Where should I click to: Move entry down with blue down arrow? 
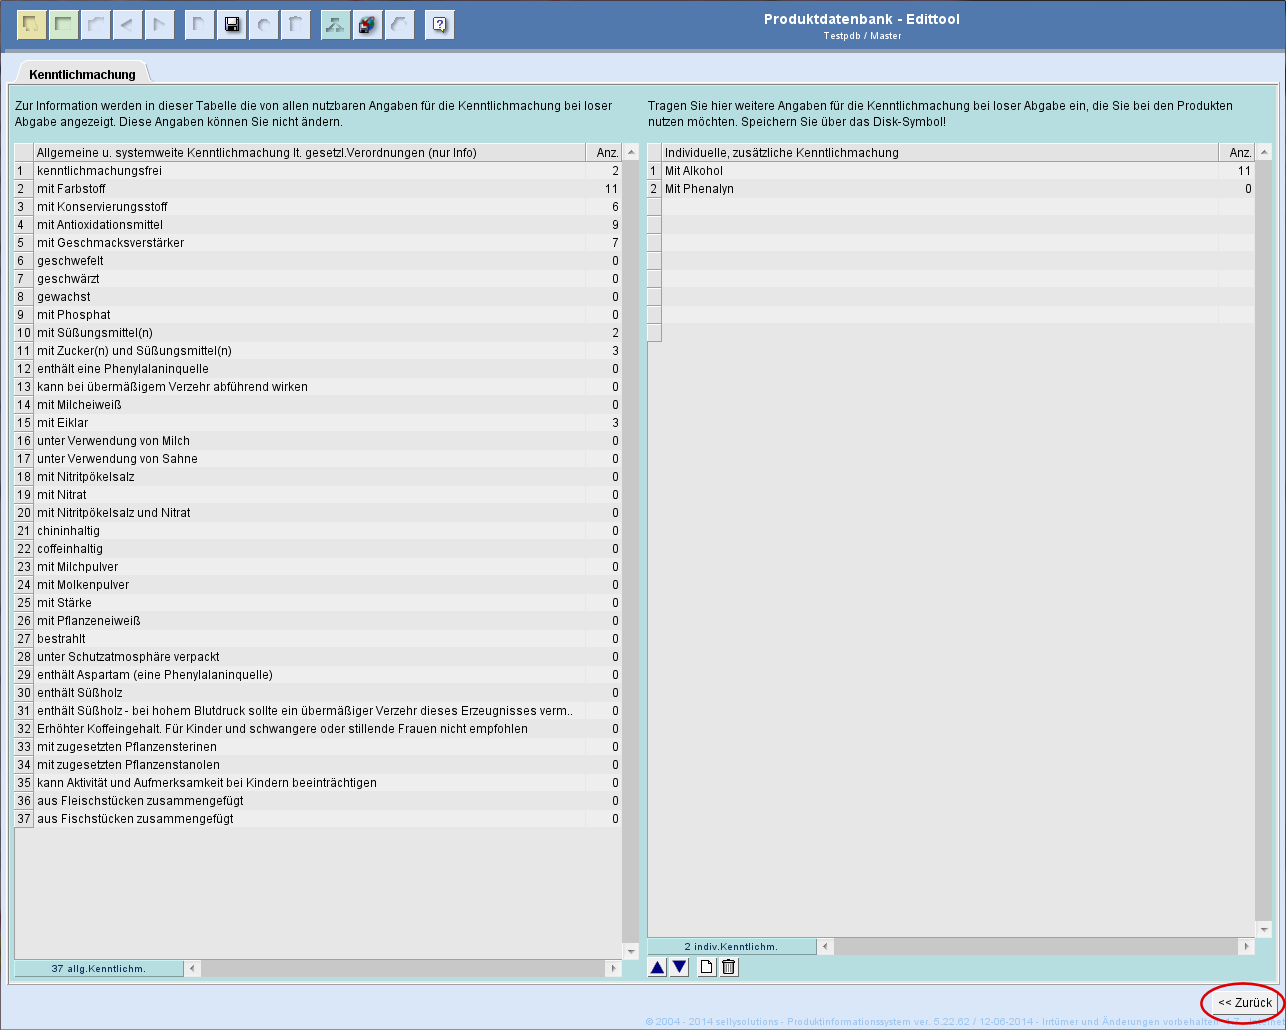679,967
